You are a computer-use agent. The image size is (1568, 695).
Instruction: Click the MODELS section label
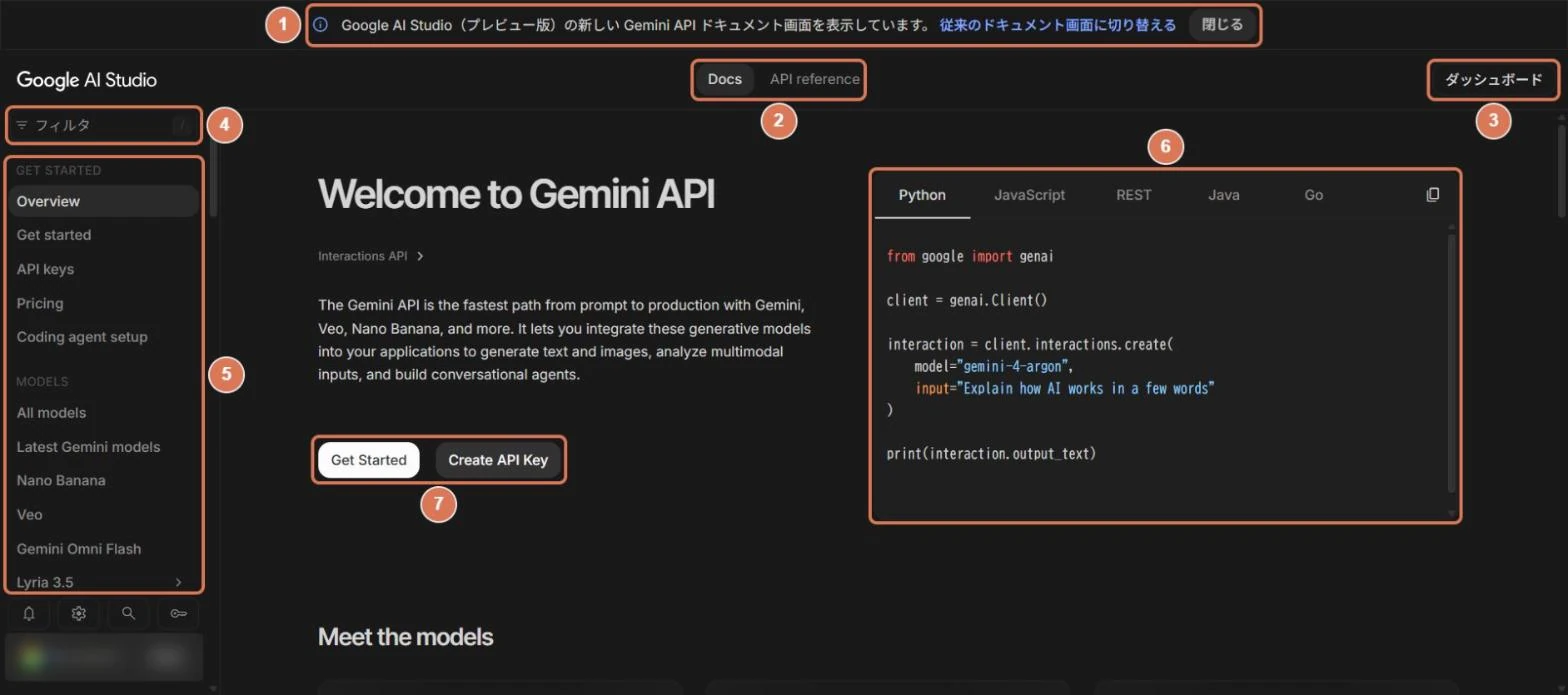pos(42,382)
